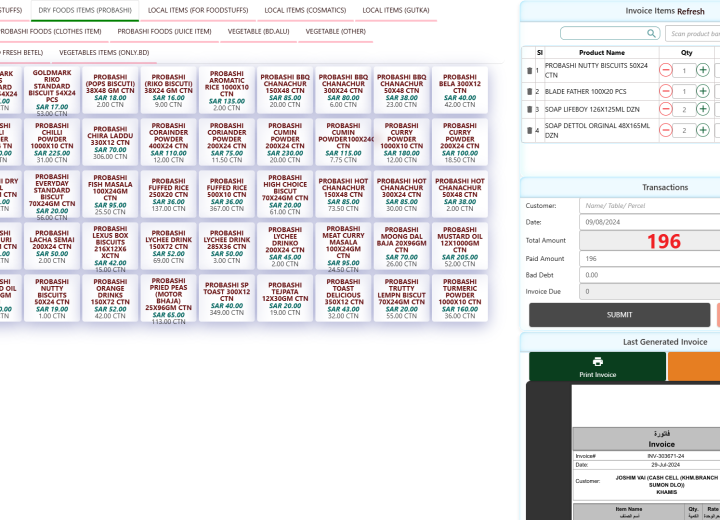This screenshot has height=520, width=720.
Task: Click Refresh next to Invoice Items
Action: point(691,11)
